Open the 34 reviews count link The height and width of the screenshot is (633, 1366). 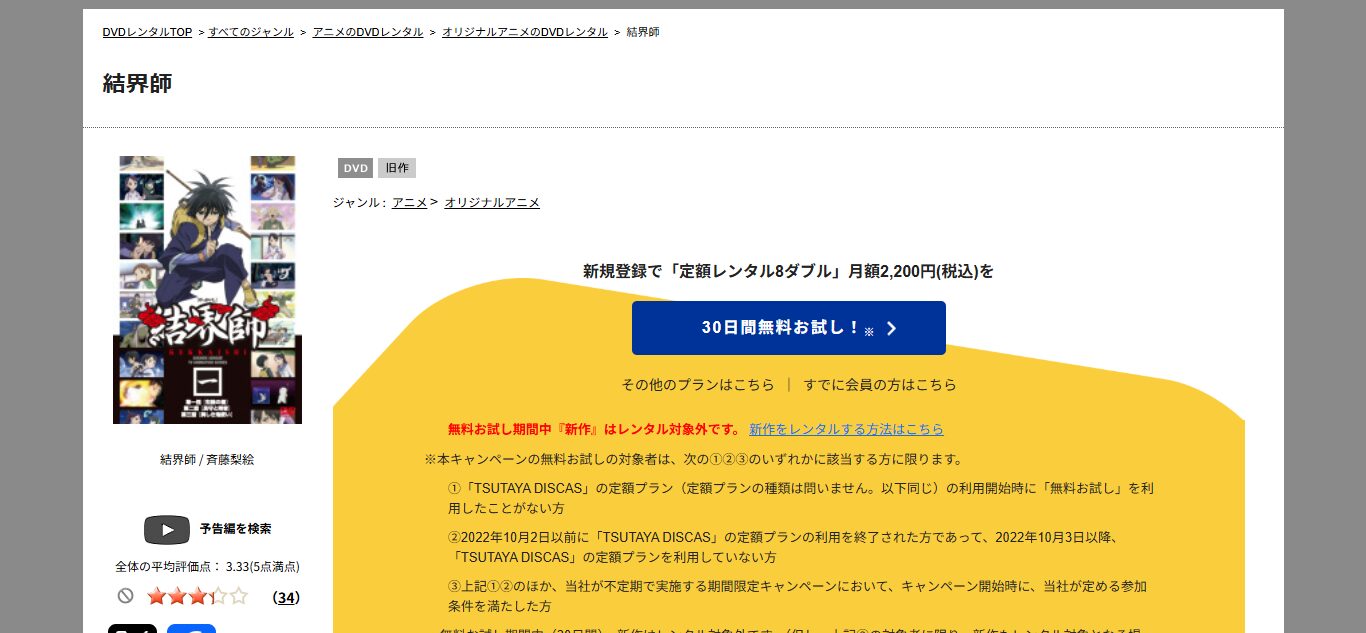(286, 597)
